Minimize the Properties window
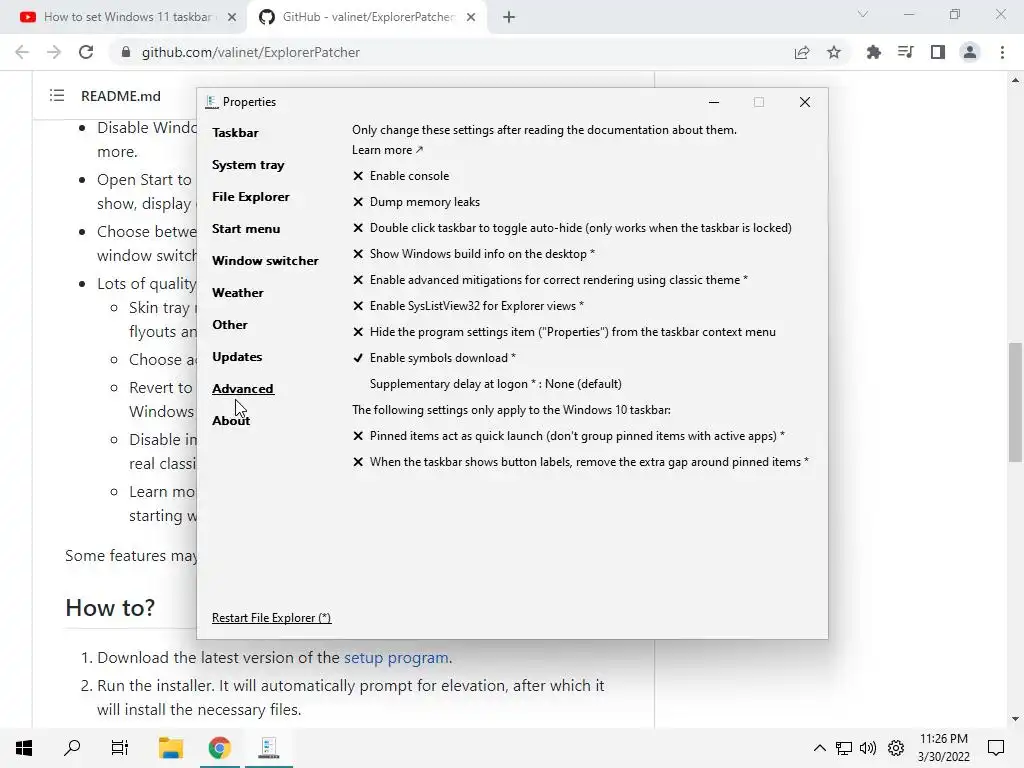The width and height of the screenshot is (1024, 768). pos(714,102)
